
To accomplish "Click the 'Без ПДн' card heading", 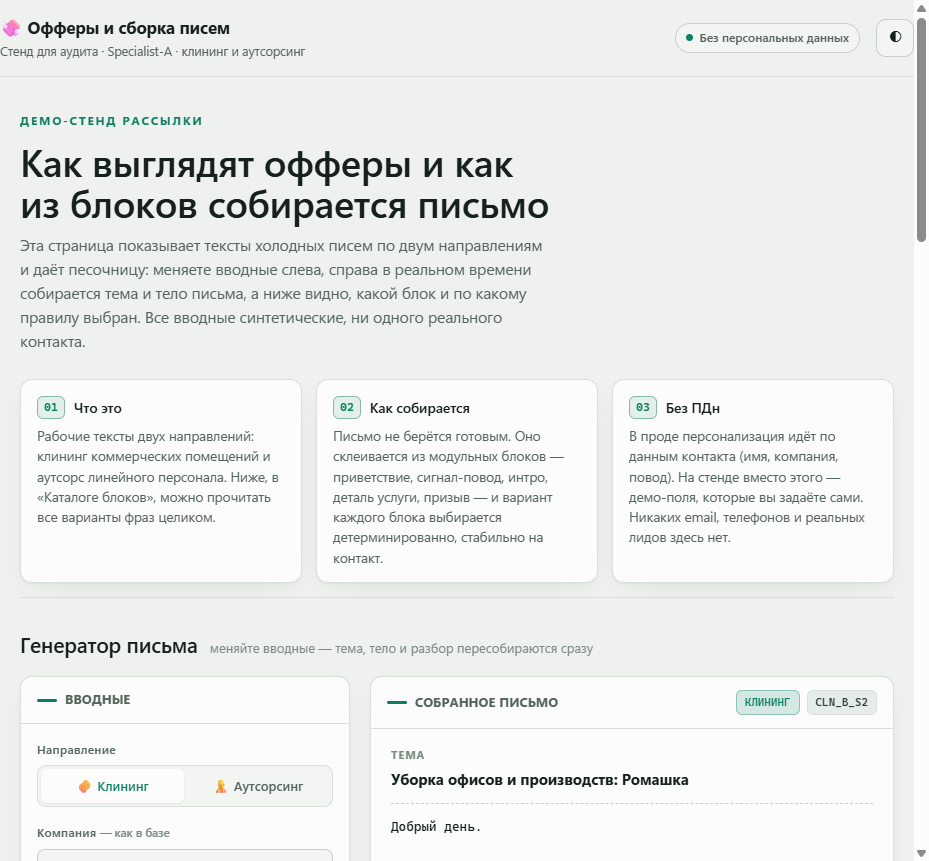I will tap(693, 408).
